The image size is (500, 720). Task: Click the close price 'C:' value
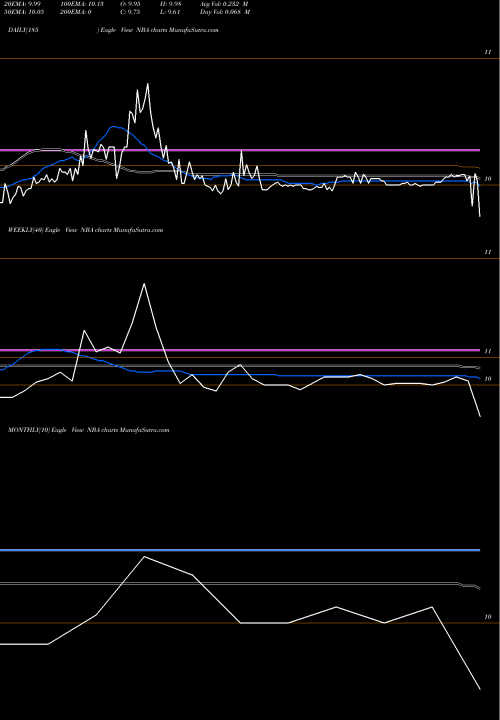(x=130, y=12)
